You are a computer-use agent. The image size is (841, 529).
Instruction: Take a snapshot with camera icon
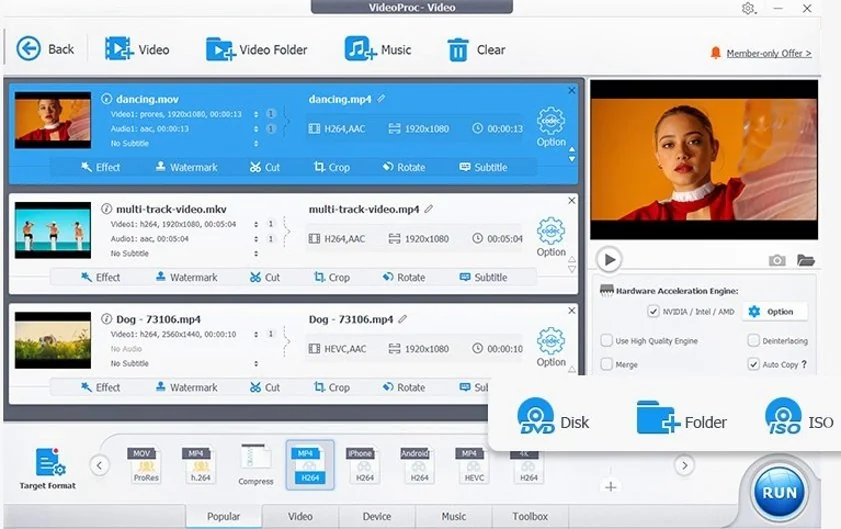(x=777, y=260)
